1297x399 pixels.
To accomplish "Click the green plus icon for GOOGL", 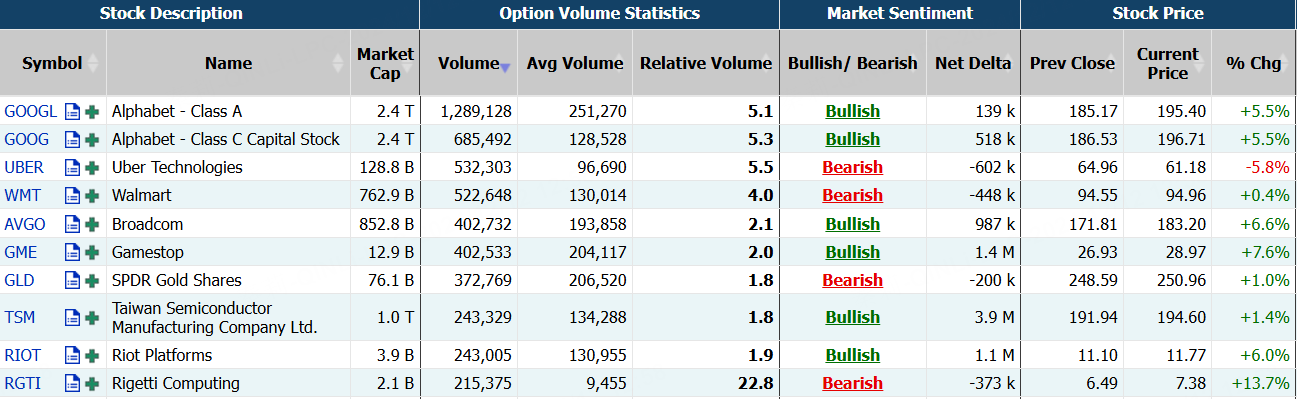I will (92, 111).
